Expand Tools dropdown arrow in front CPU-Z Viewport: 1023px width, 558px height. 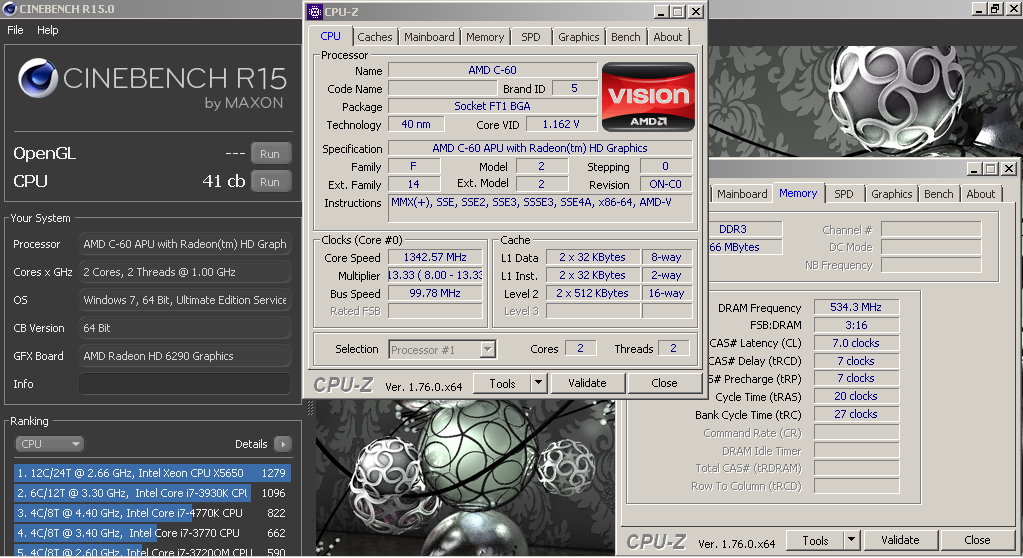[538, 384]
